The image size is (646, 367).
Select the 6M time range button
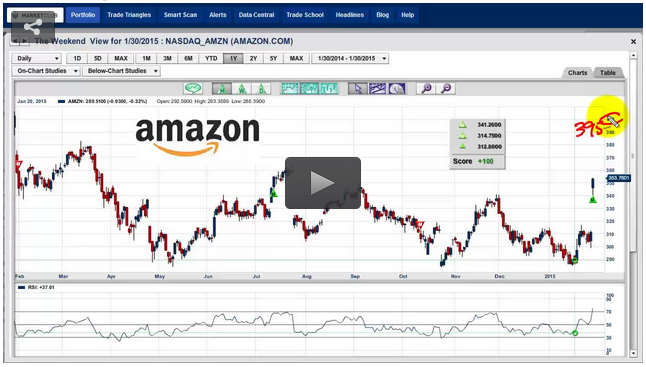[x=188, y=58]
